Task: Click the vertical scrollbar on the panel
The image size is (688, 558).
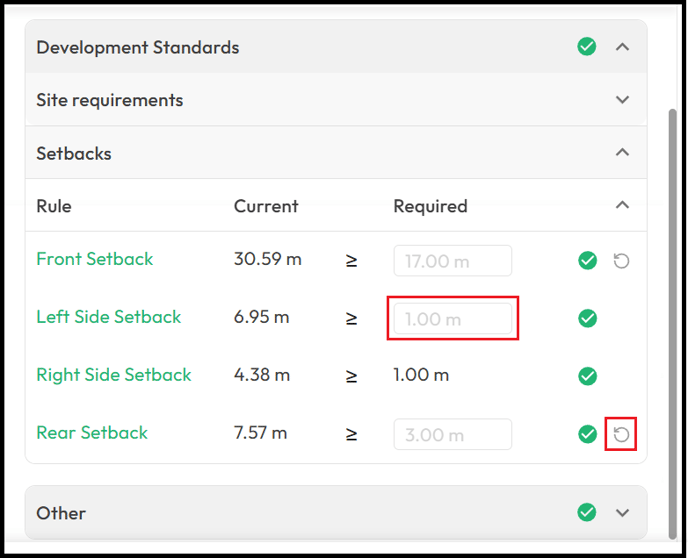Action: [672, 324]
